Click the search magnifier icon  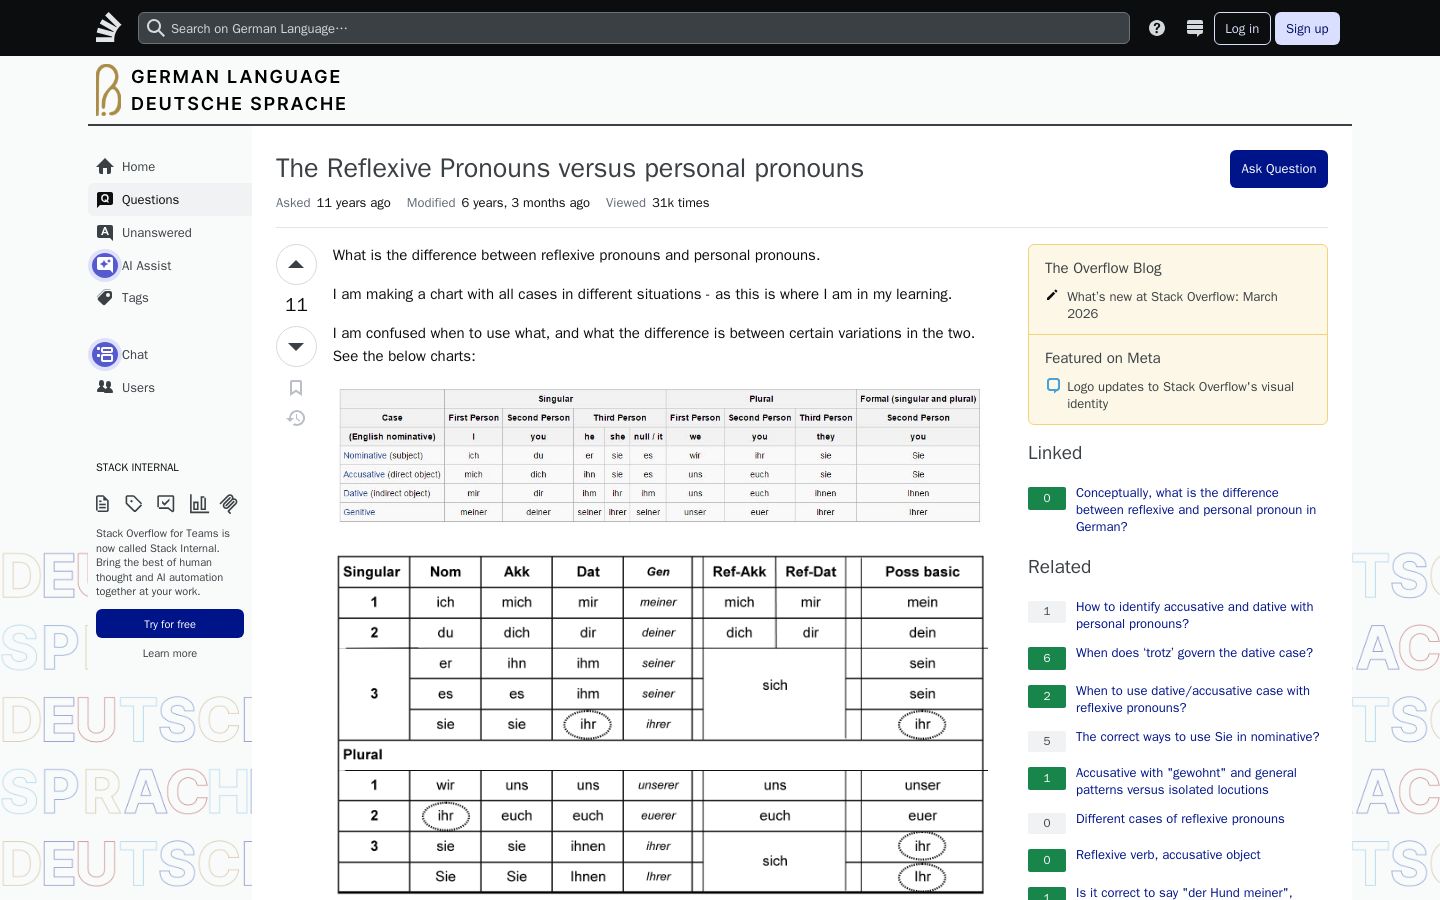[x=155, y=28]
